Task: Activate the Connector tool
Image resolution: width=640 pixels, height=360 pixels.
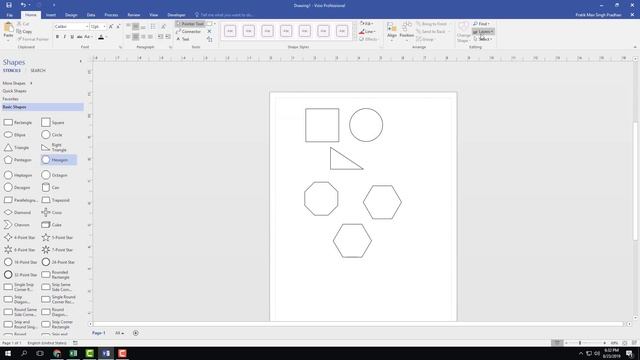Action: (x=188, y=31)
